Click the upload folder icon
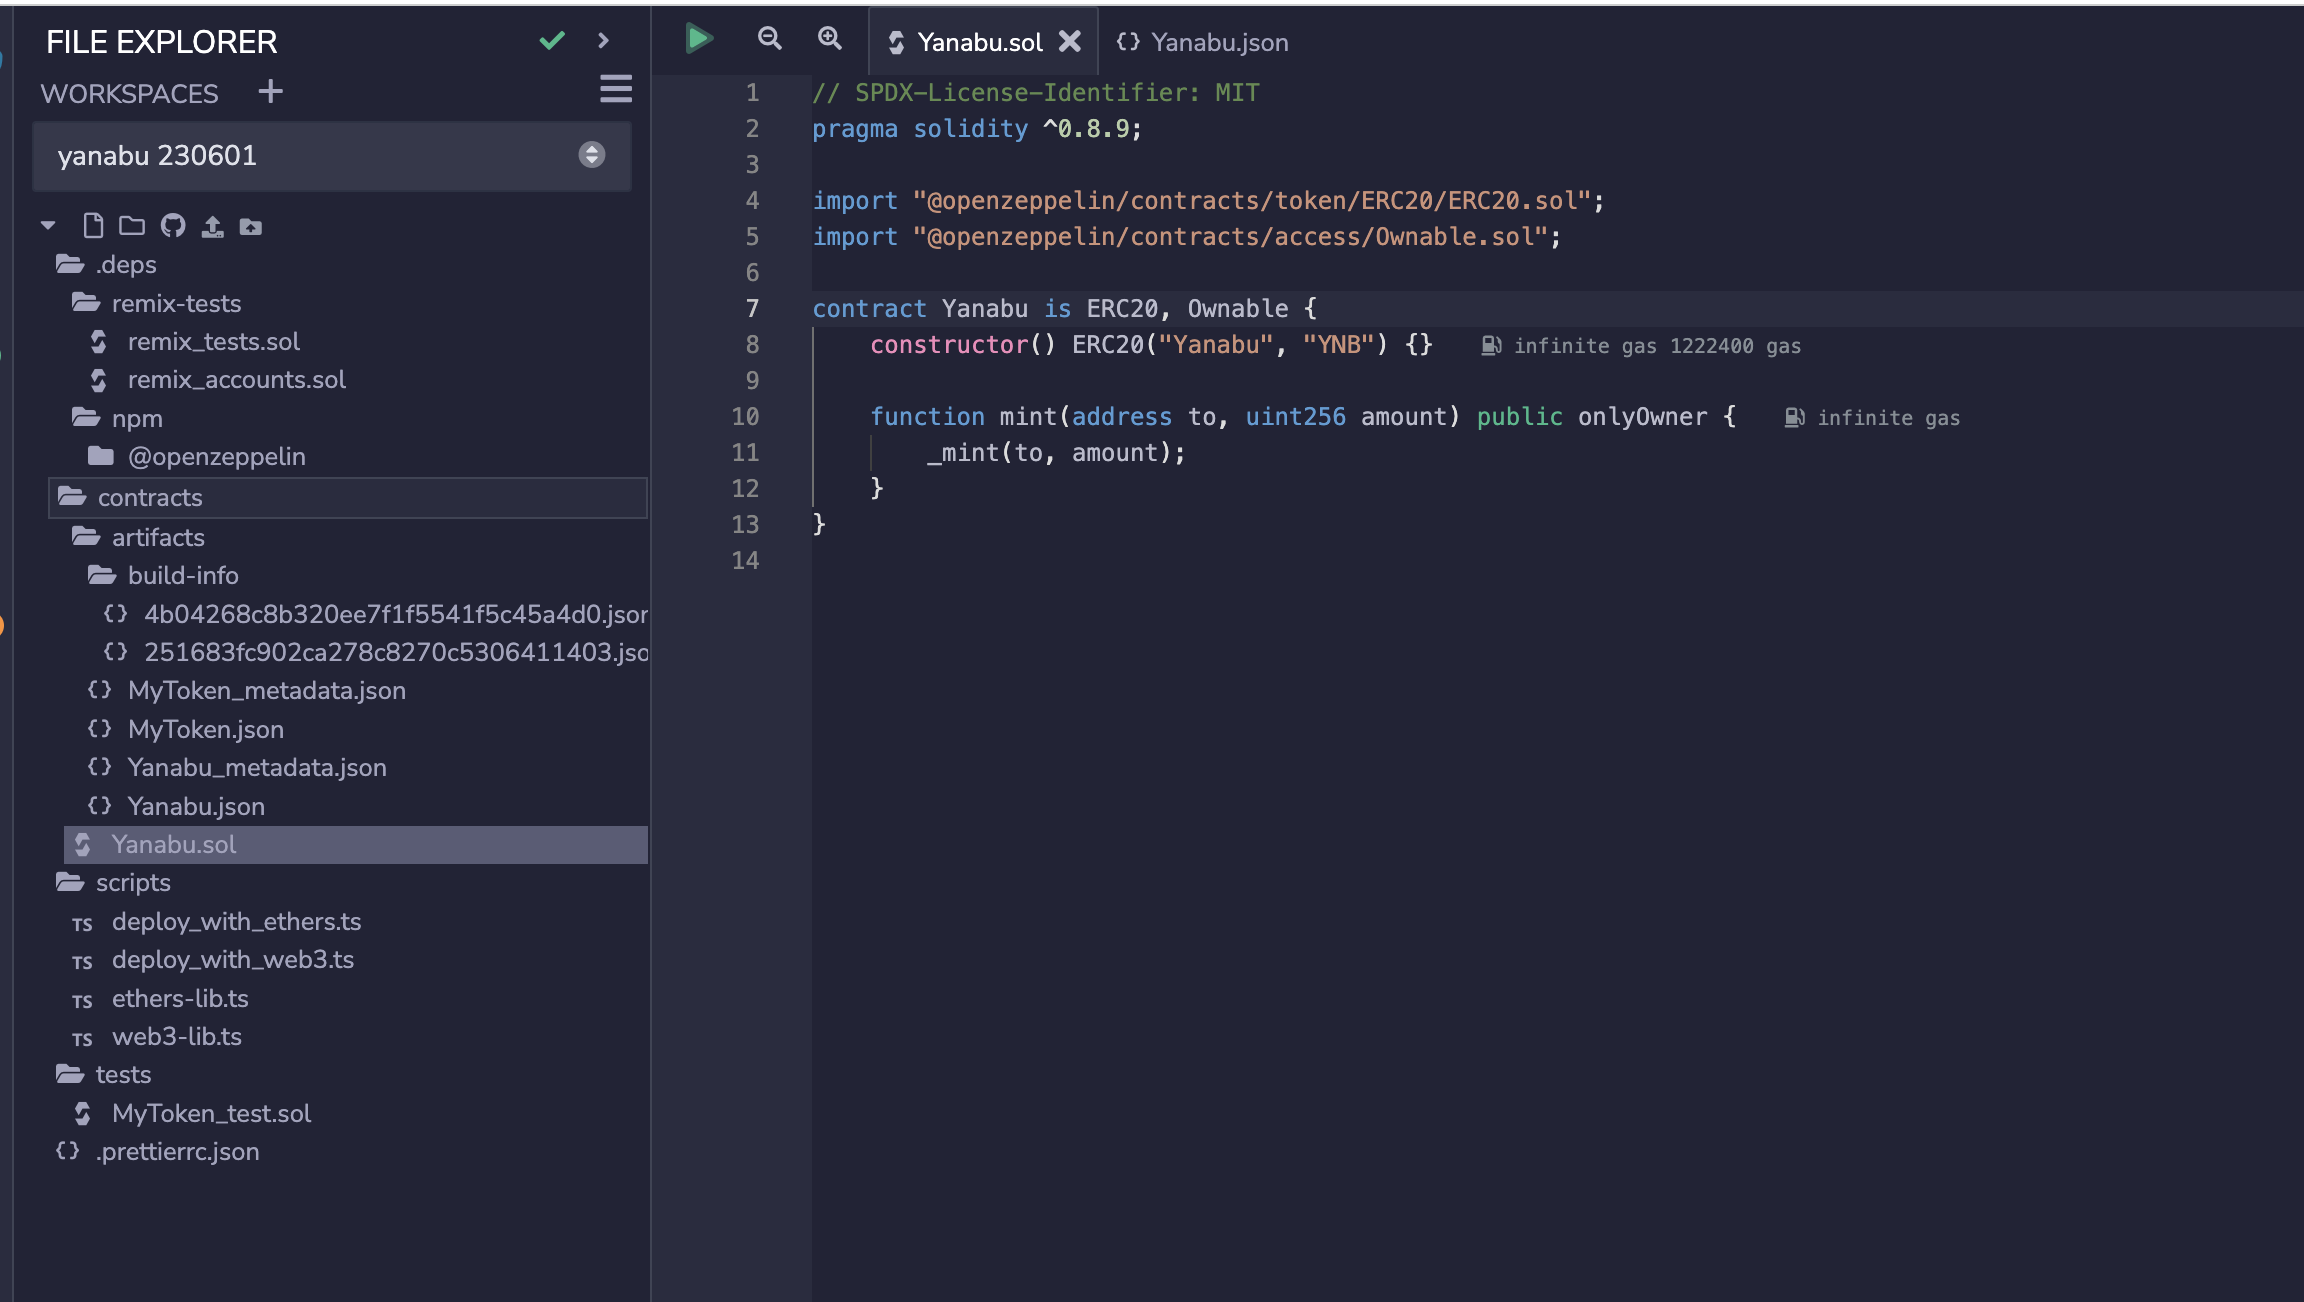Viewport: 2304px width, 1302px height. tap(251, 227)
